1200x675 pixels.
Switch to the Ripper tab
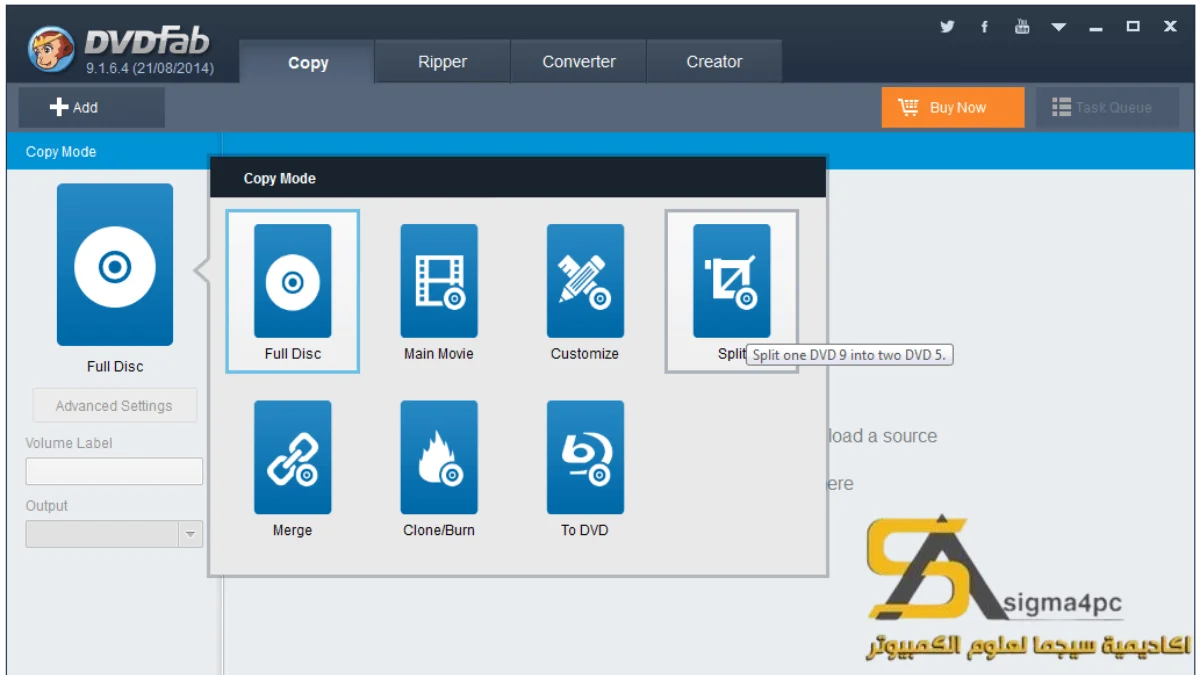(x=442, y=62)
